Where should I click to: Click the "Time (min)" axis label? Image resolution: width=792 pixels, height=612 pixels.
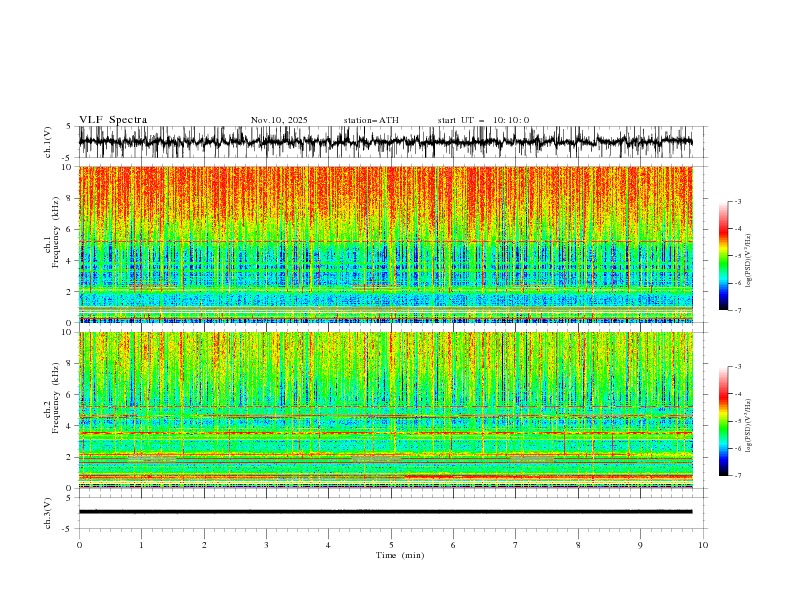point(400,555)
